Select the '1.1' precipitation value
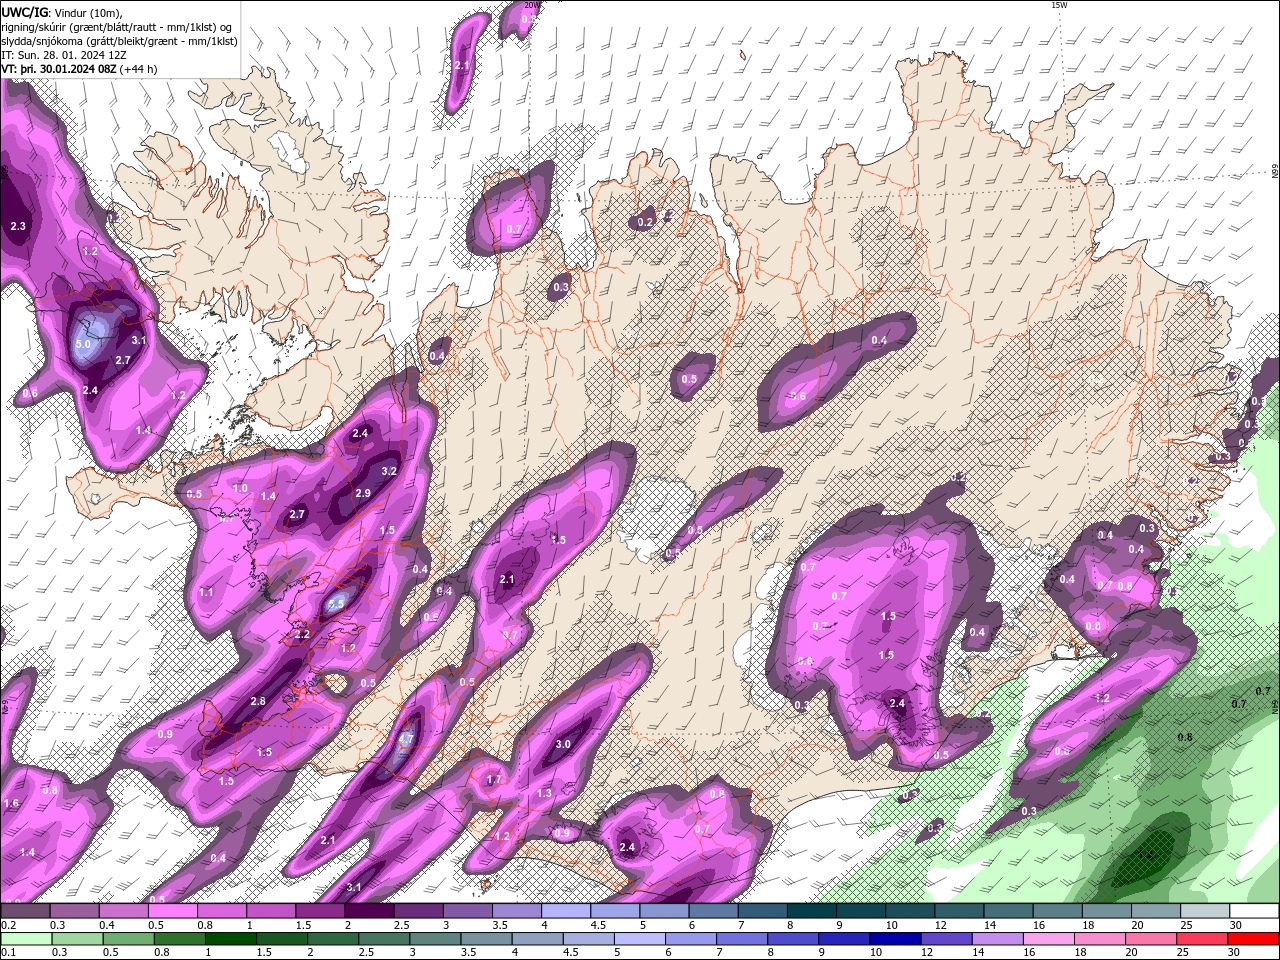This screenshot has height=960, width=1280. tap(206, 592)
